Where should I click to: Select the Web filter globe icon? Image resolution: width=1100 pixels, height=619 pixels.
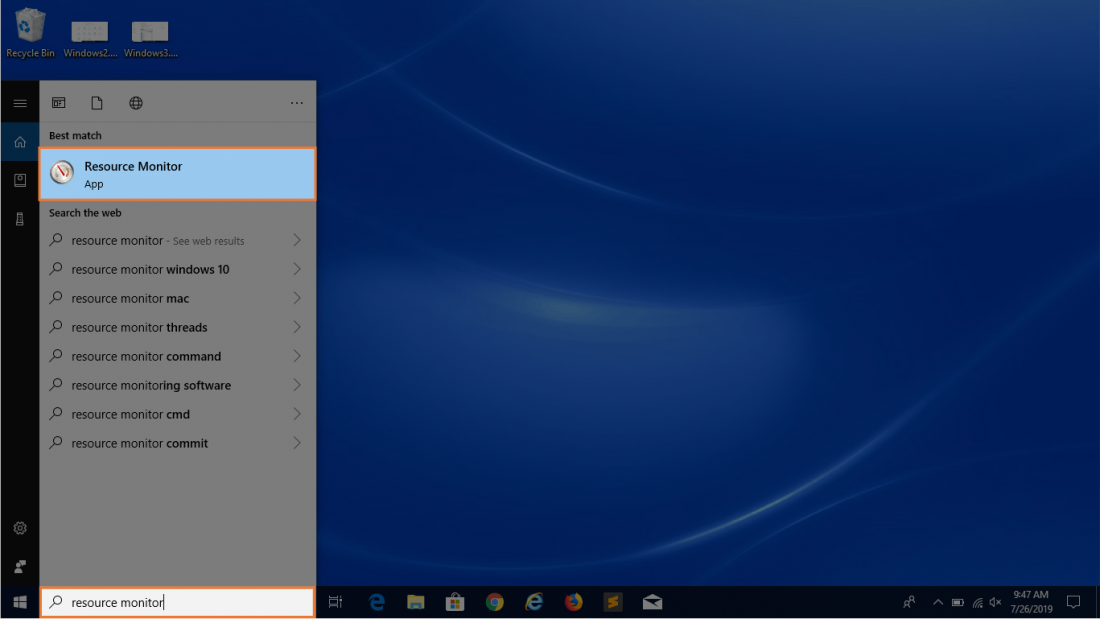136,103
